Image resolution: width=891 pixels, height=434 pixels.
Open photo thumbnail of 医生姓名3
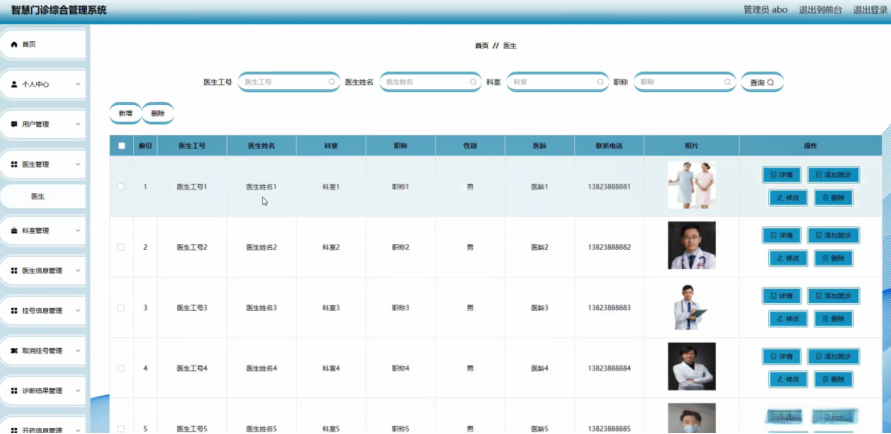[692, 306]
